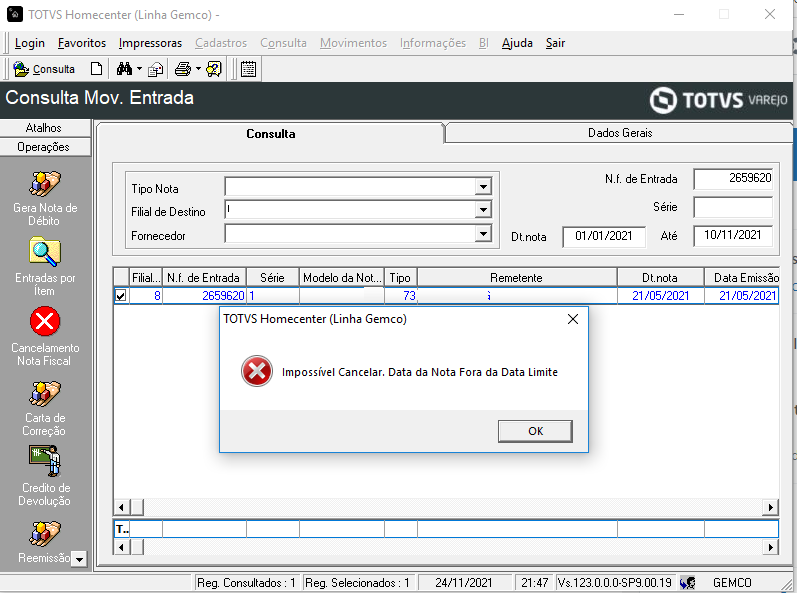
Task: Click the Dt.nota start date field
Action: (604, 236)
